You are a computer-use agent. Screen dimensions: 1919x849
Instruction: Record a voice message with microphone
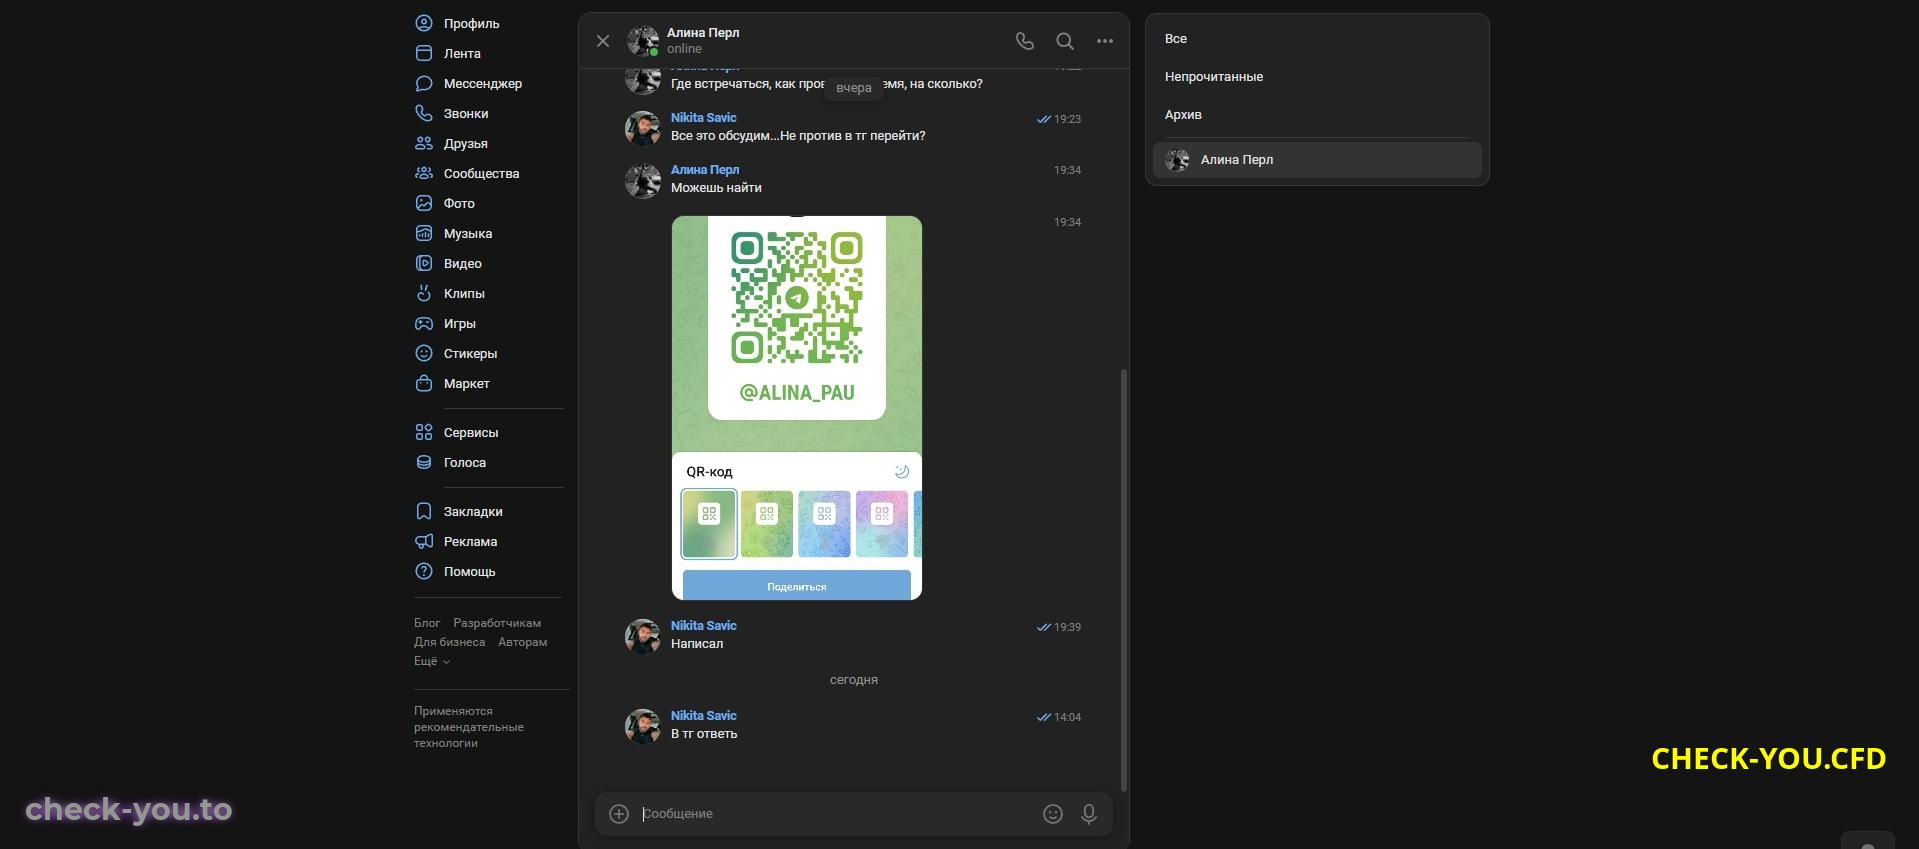click(1089, 814)
